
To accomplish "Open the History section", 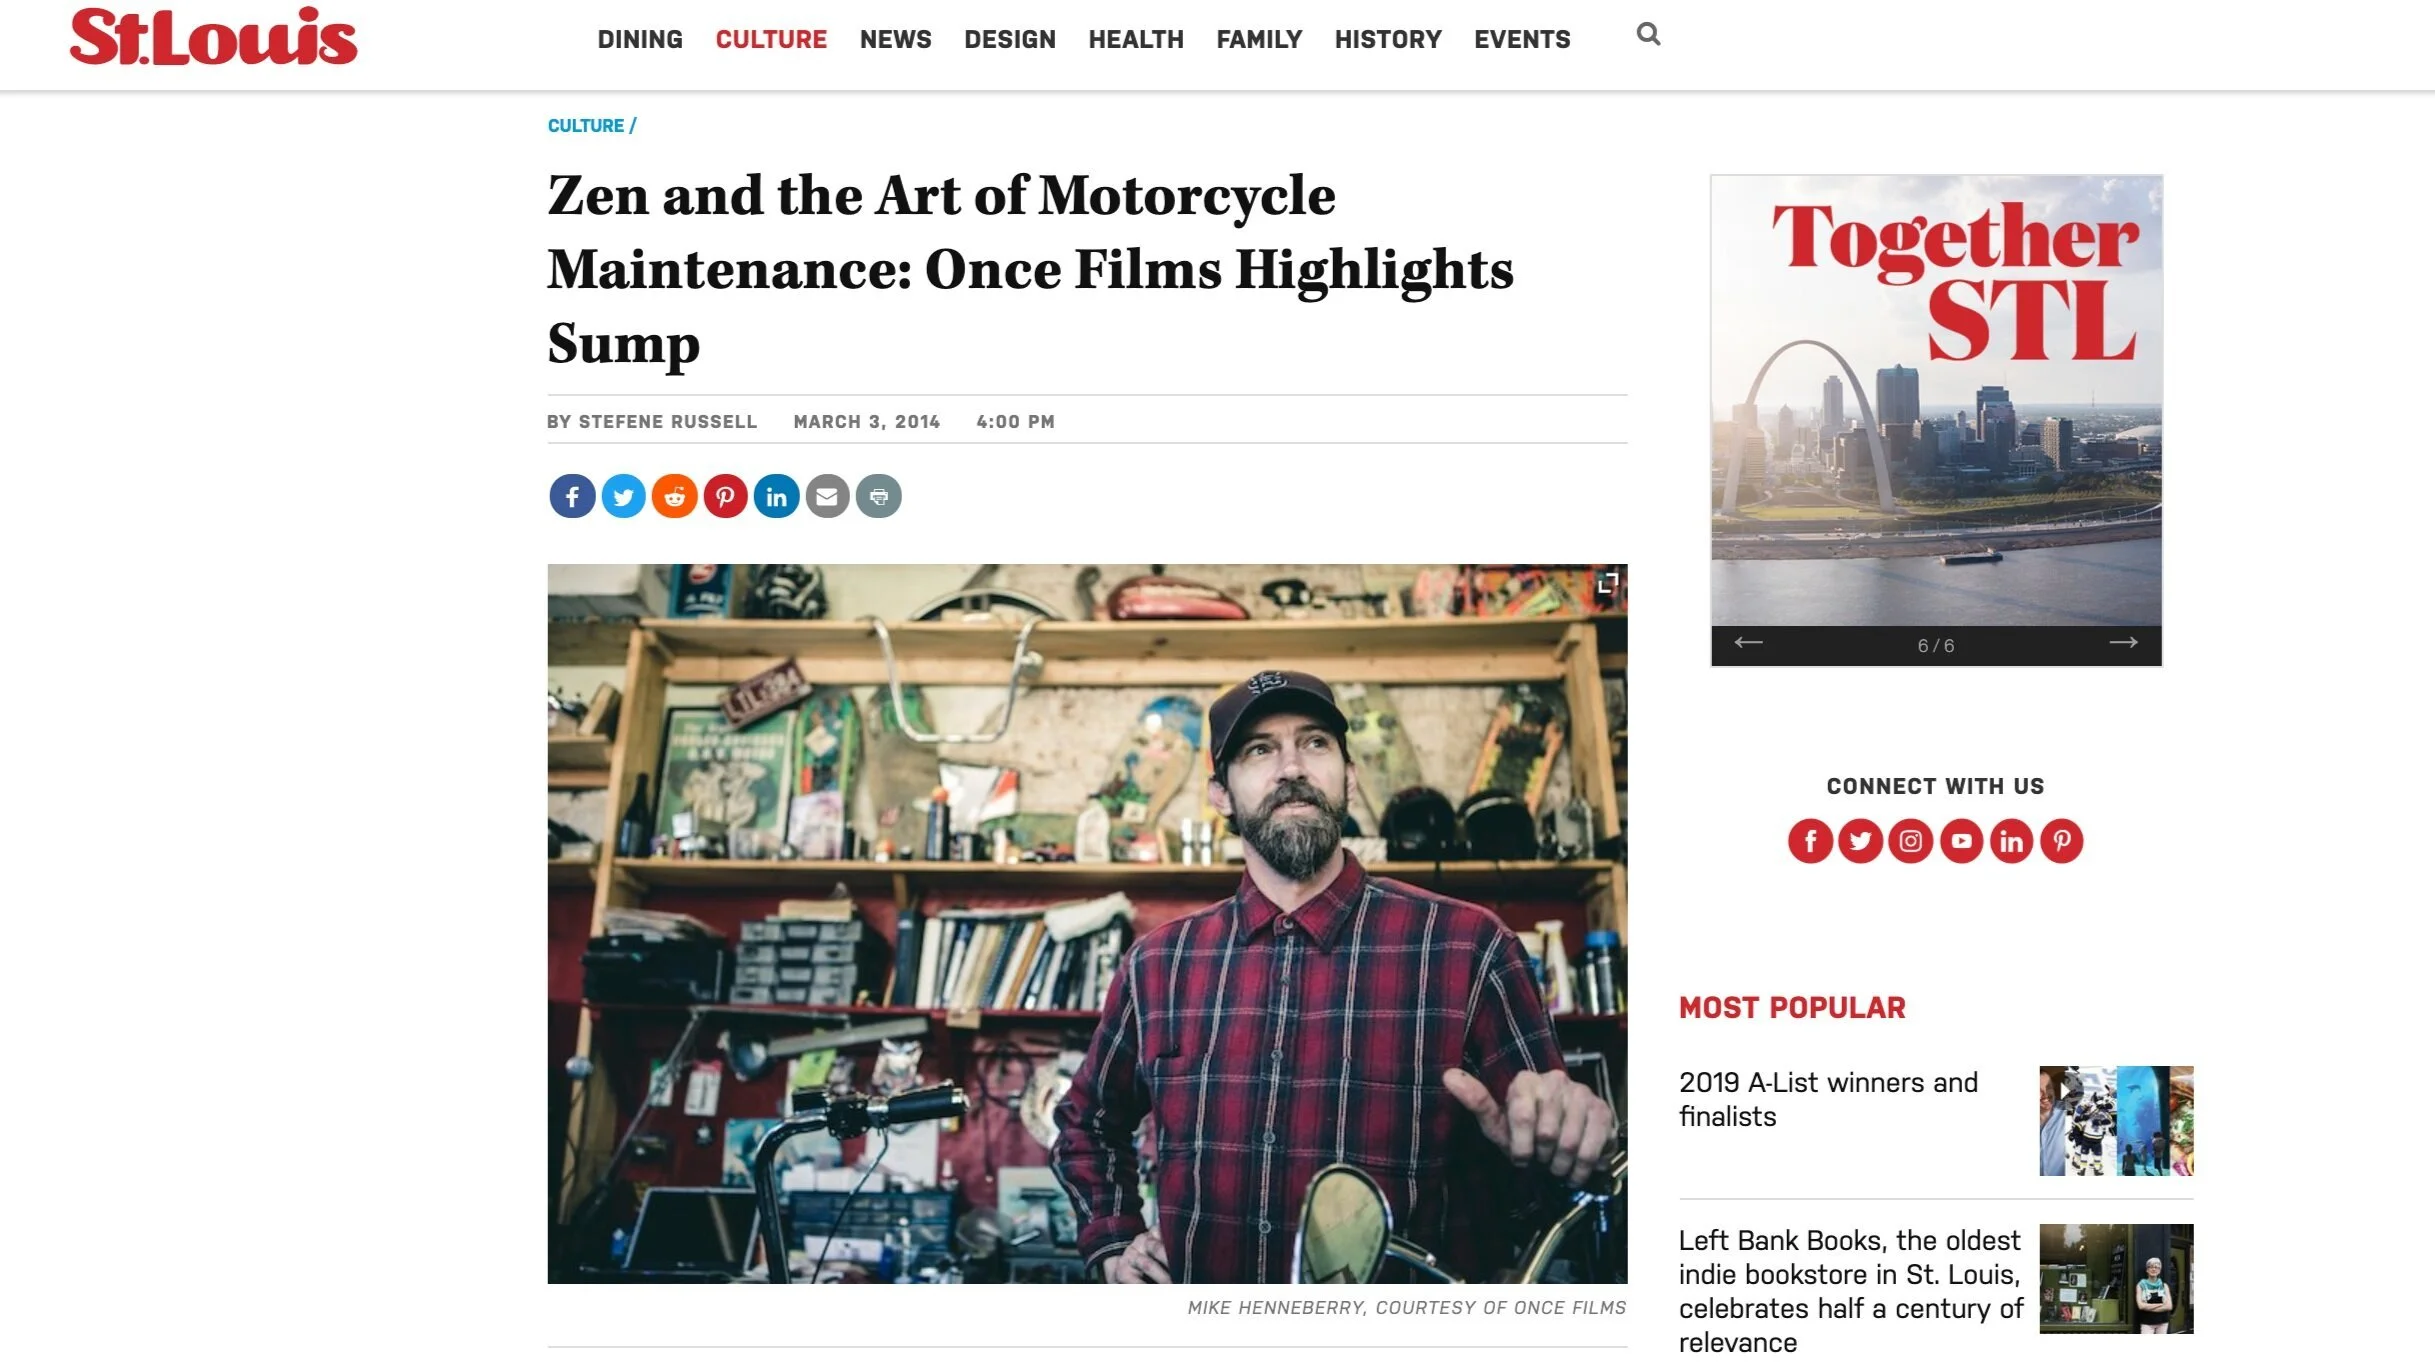I will pos(1388,40).
